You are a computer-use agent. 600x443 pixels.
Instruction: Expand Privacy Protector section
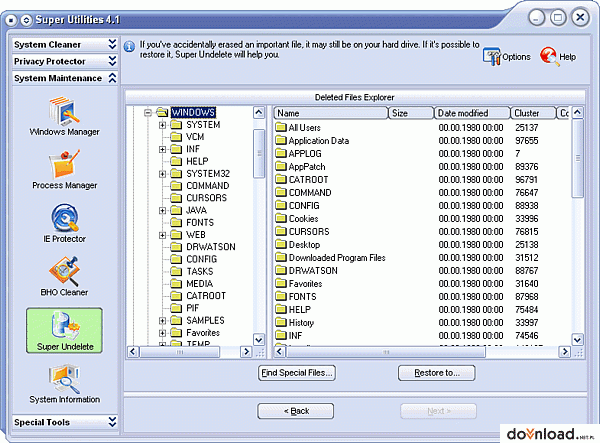click(64, 61)
